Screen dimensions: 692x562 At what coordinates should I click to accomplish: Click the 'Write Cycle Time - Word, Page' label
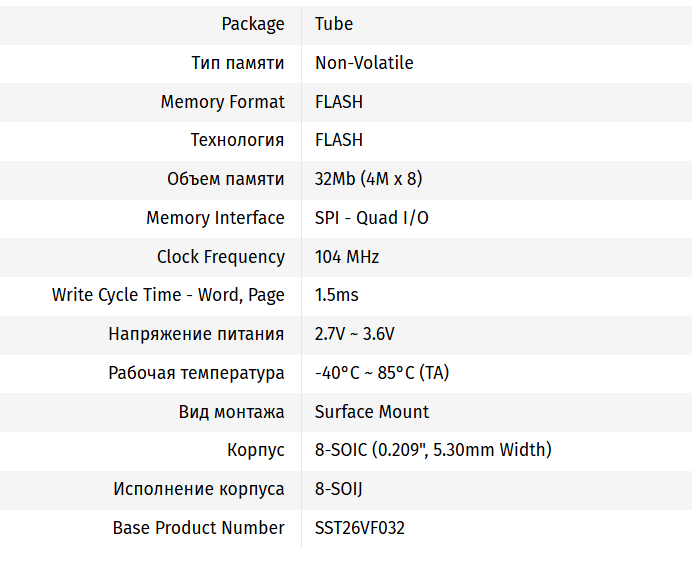168,295
